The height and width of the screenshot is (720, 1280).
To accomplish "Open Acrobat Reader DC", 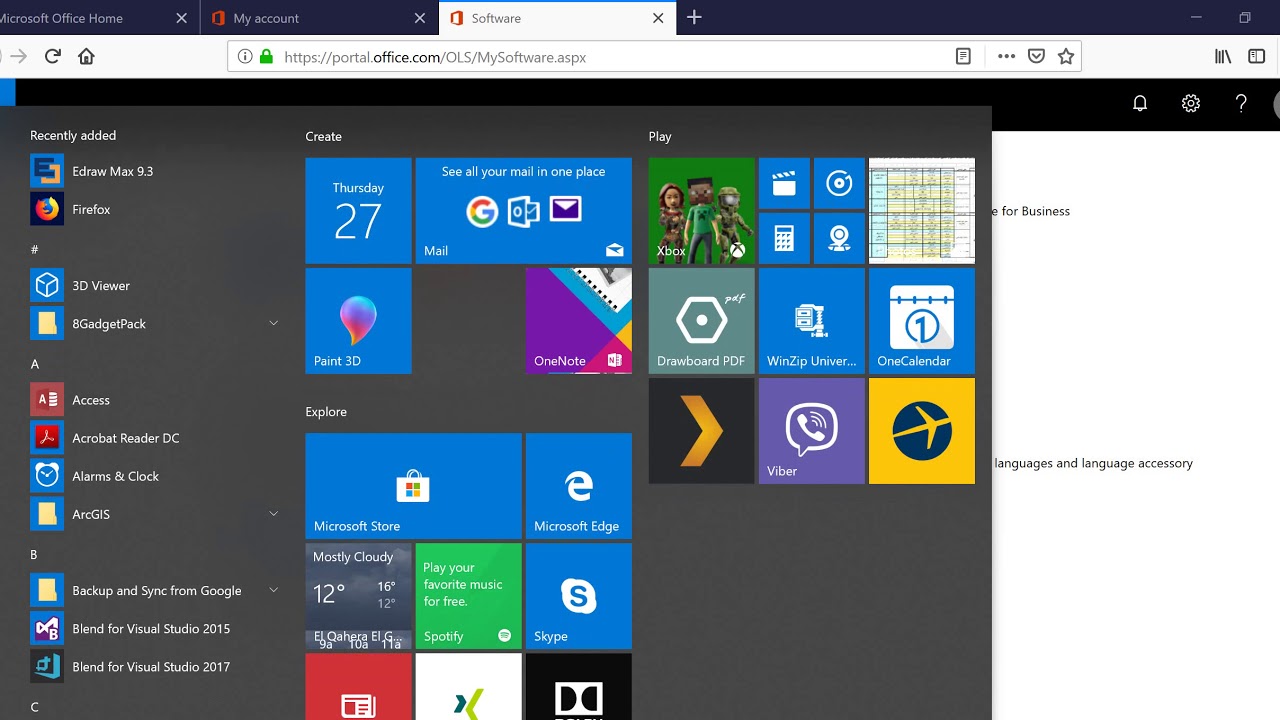I will point(155,438).
